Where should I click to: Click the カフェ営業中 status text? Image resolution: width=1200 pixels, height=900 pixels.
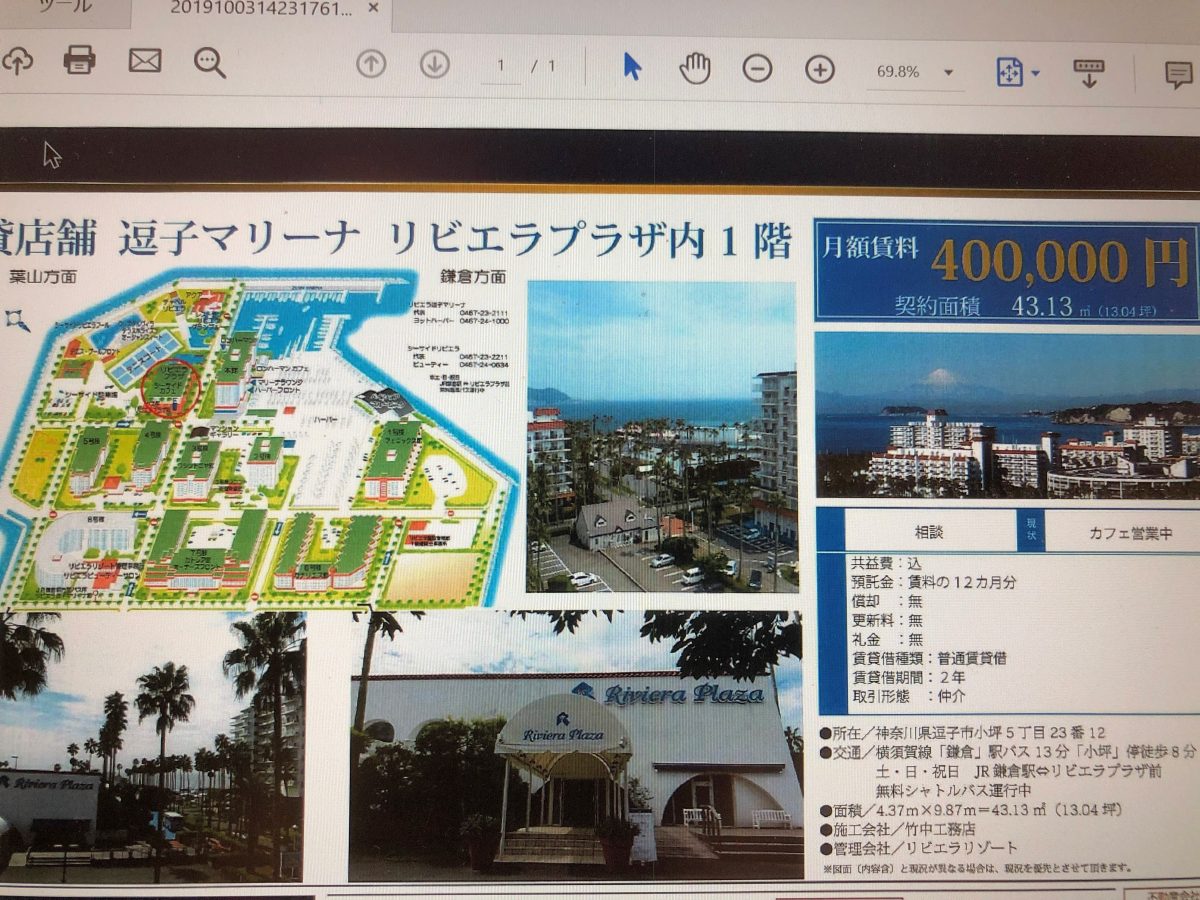click(1130, 534)
